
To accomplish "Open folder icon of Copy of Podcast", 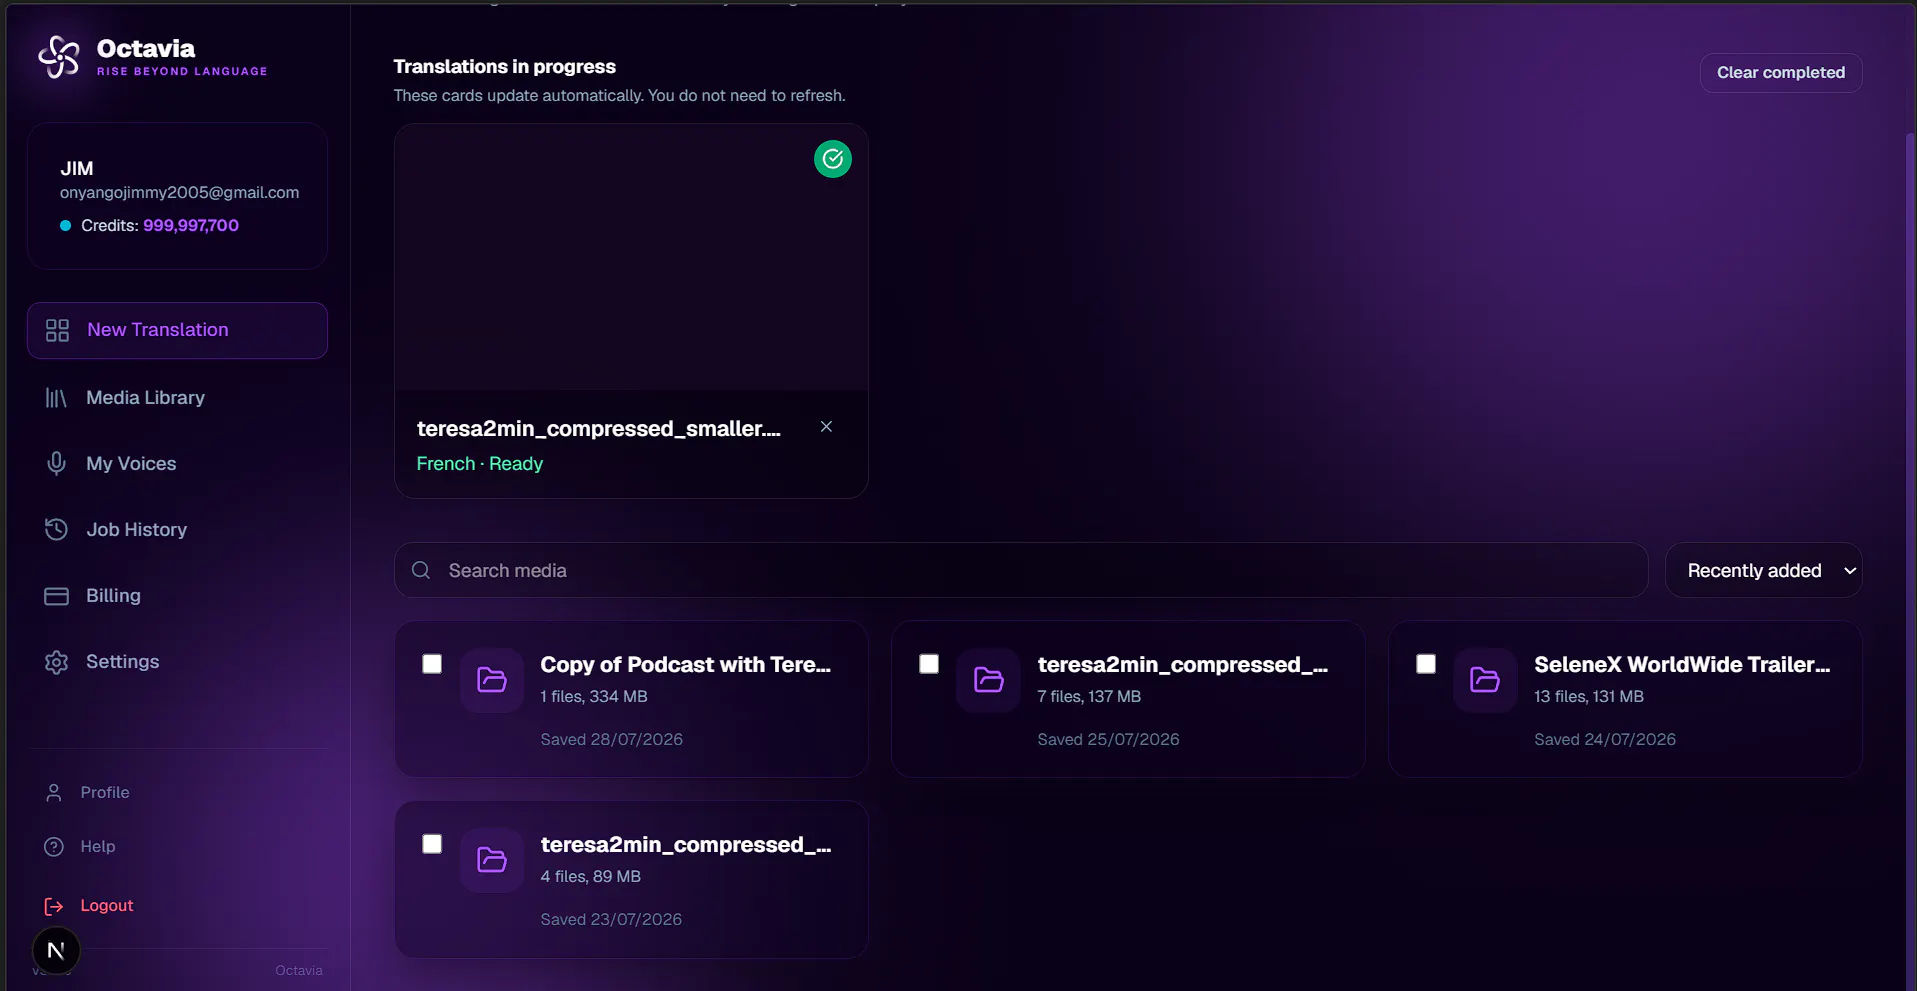I will coord(492,680).
